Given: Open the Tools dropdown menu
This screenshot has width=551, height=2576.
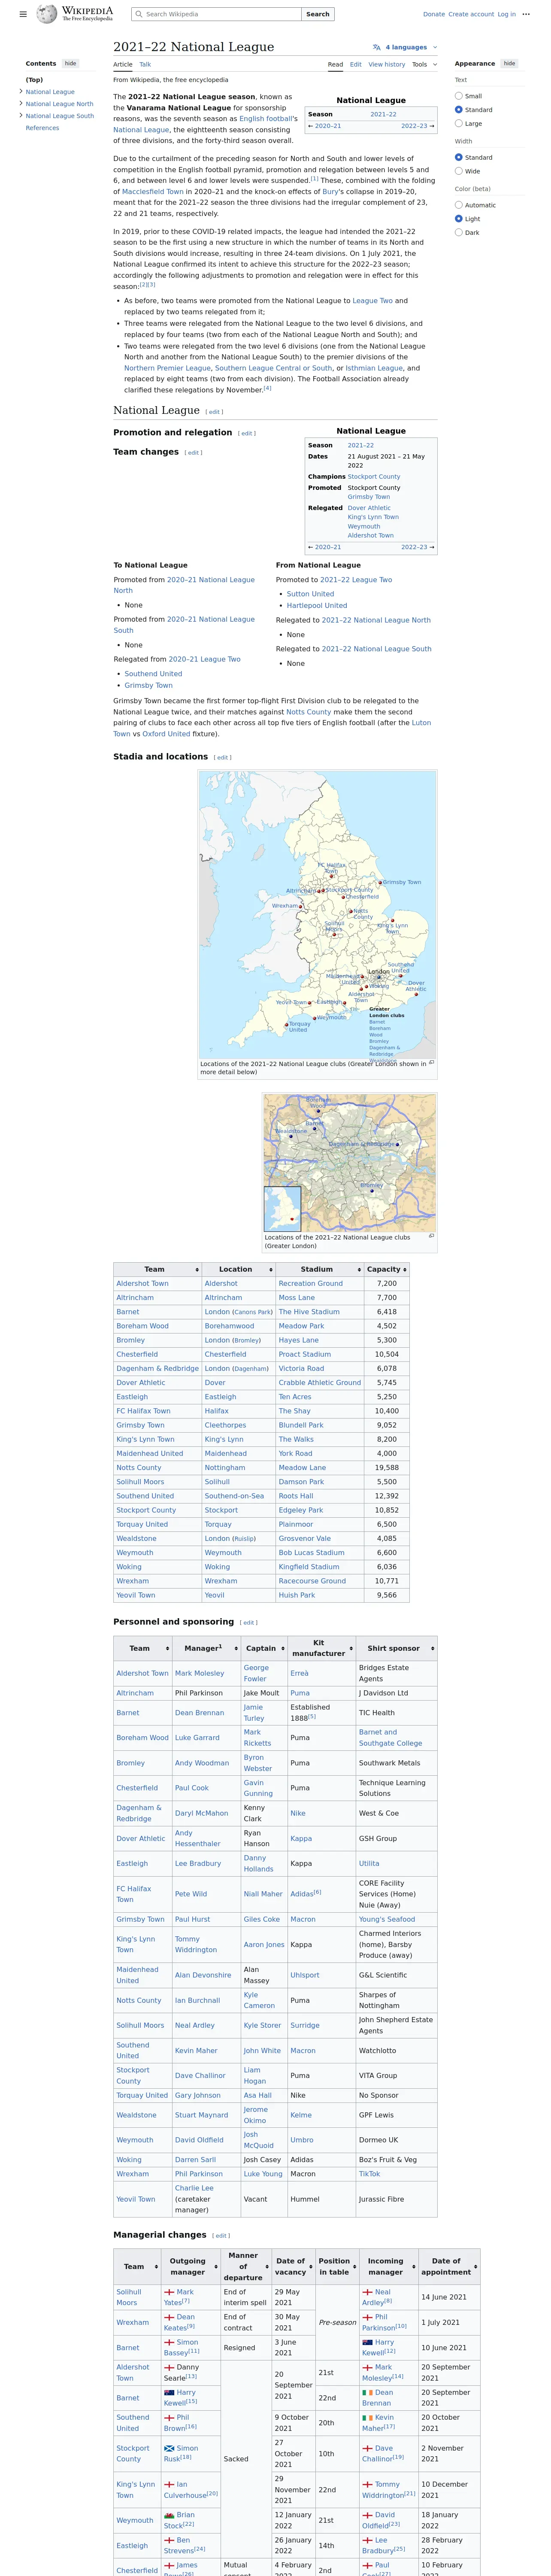Looking at the screenshot, I should [x=424, y=64].
